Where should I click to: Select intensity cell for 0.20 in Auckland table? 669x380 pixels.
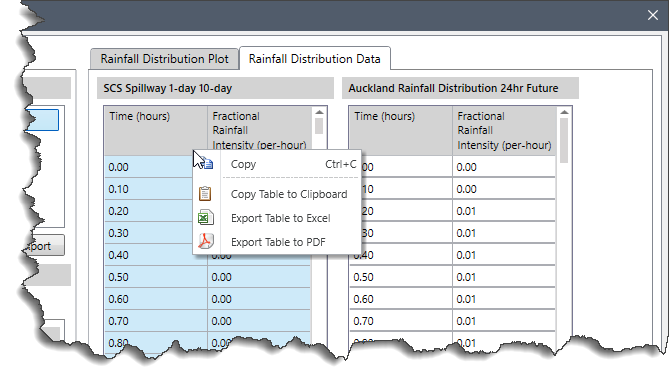click(504, 211)
